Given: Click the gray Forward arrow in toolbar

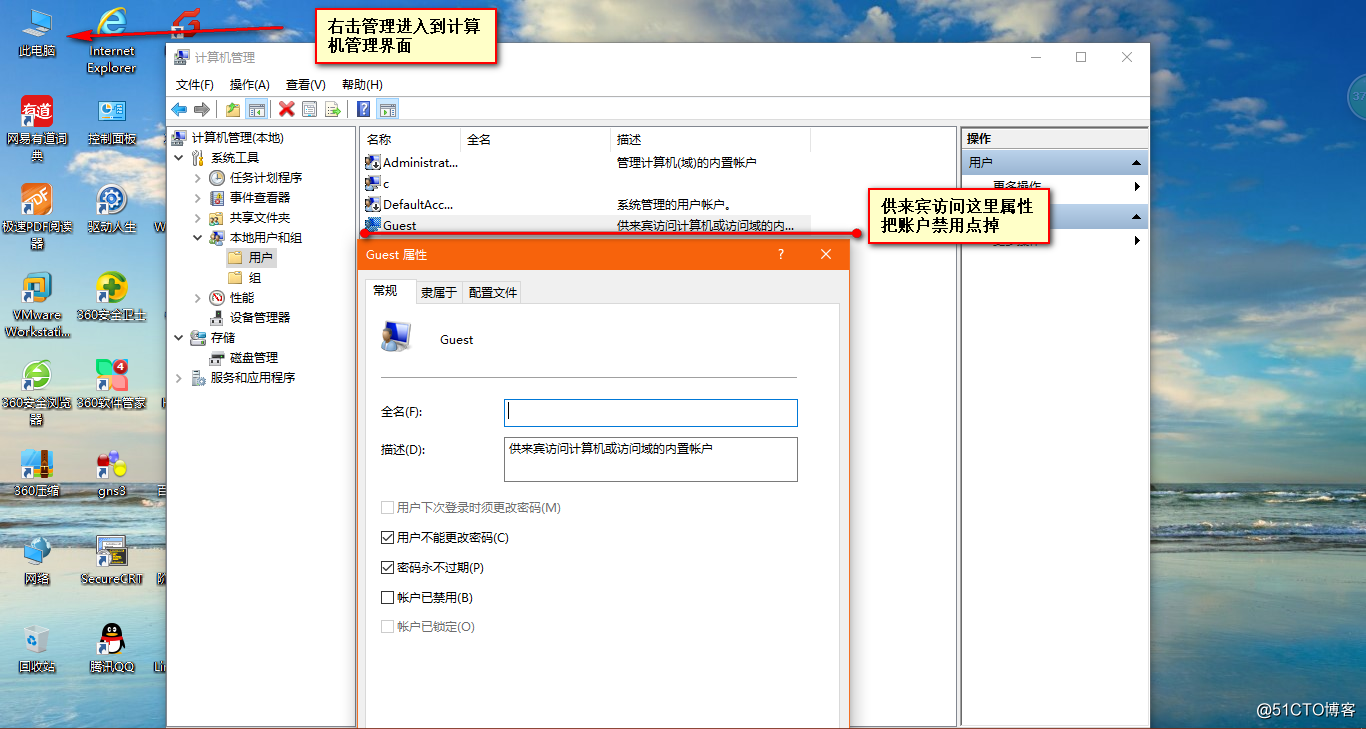Looking at the screenshot, I should click(x=202, y=109).
